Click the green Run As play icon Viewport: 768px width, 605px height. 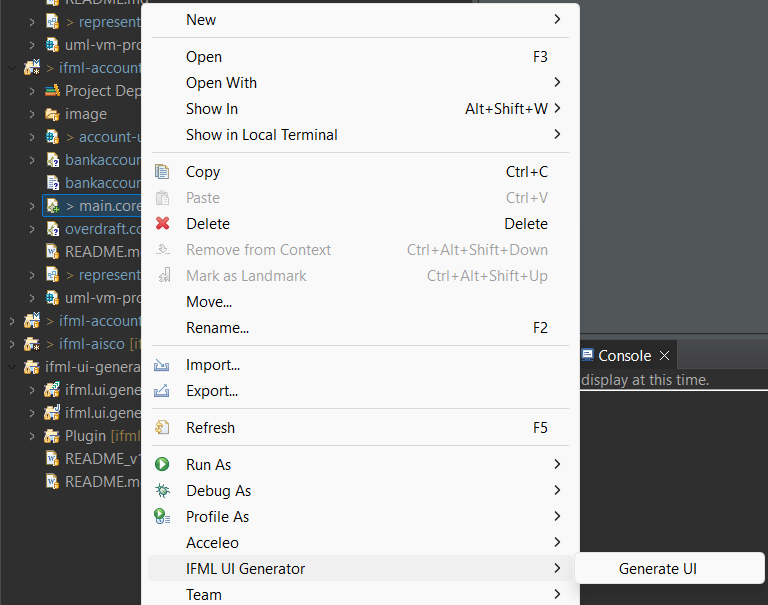click(x=162, y=464)
